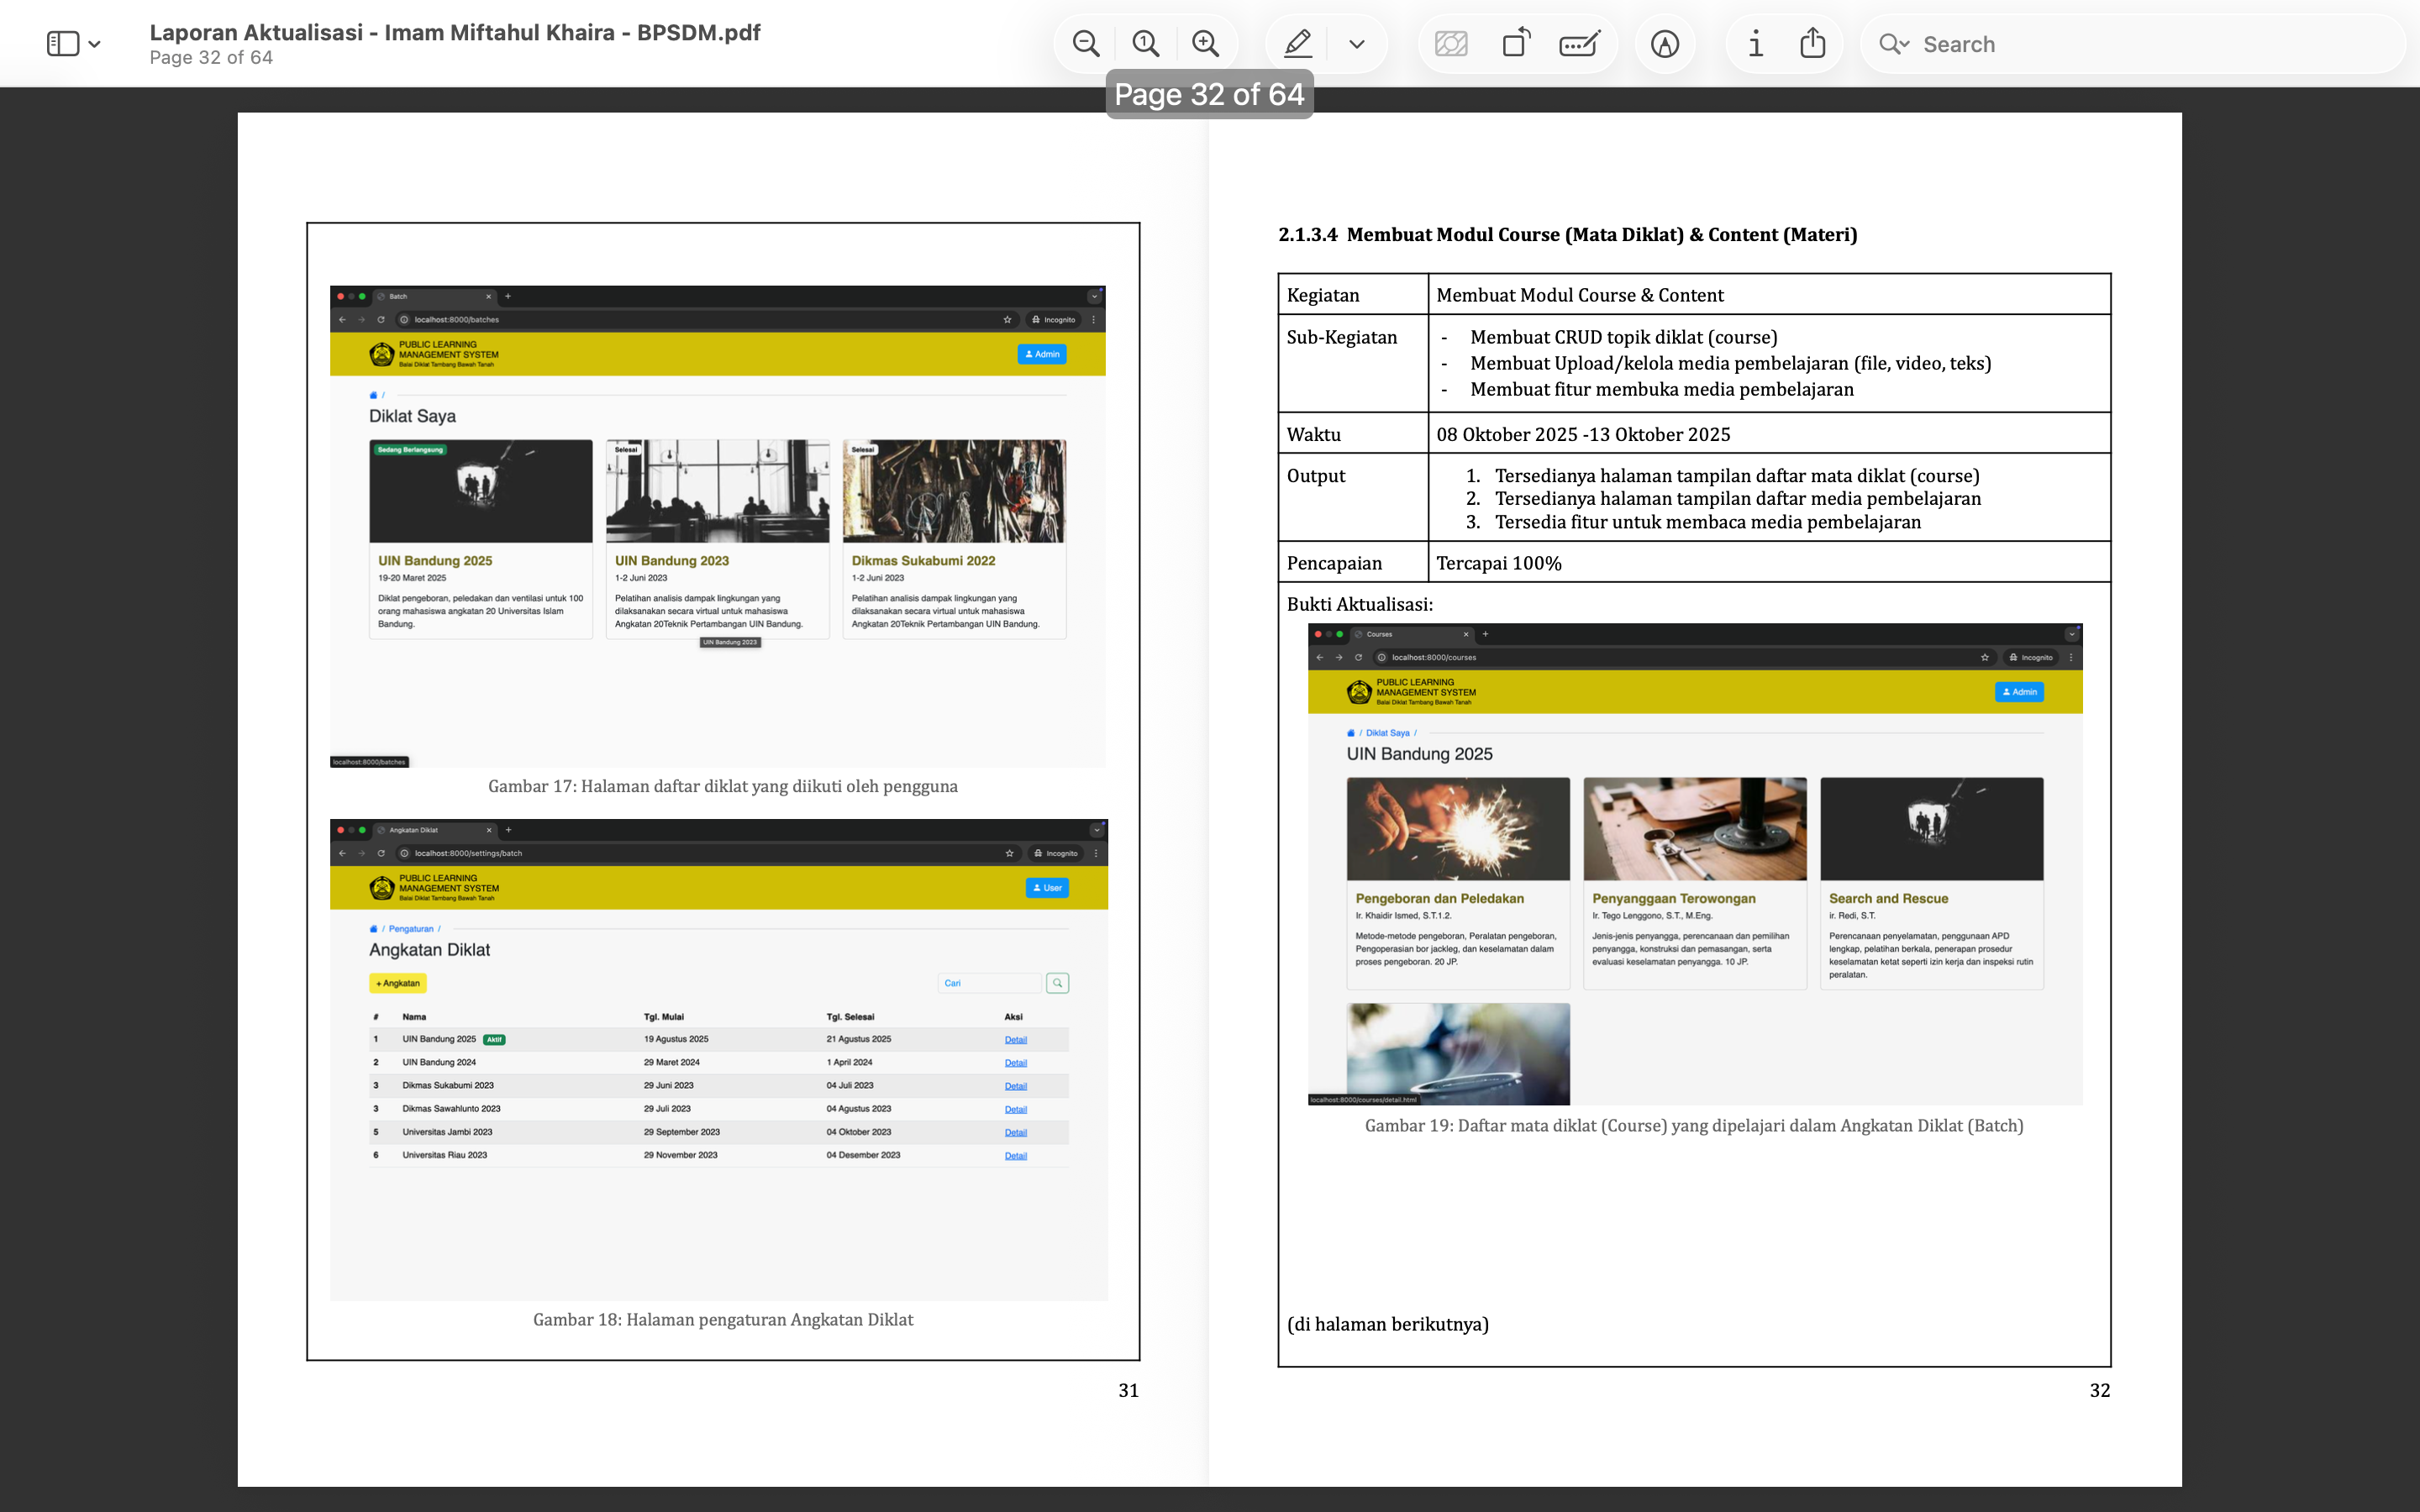Open the form filling tool
2420x1512 pixels.
click(x=1579, y=44)
